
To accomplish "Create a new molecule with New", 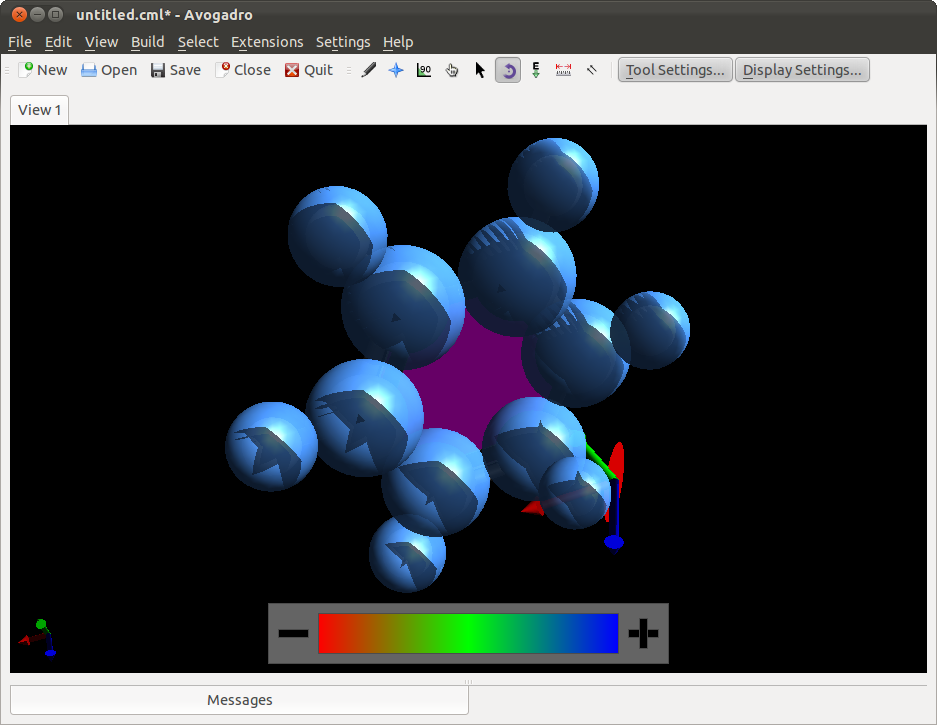I will click(x=43, y=69).
